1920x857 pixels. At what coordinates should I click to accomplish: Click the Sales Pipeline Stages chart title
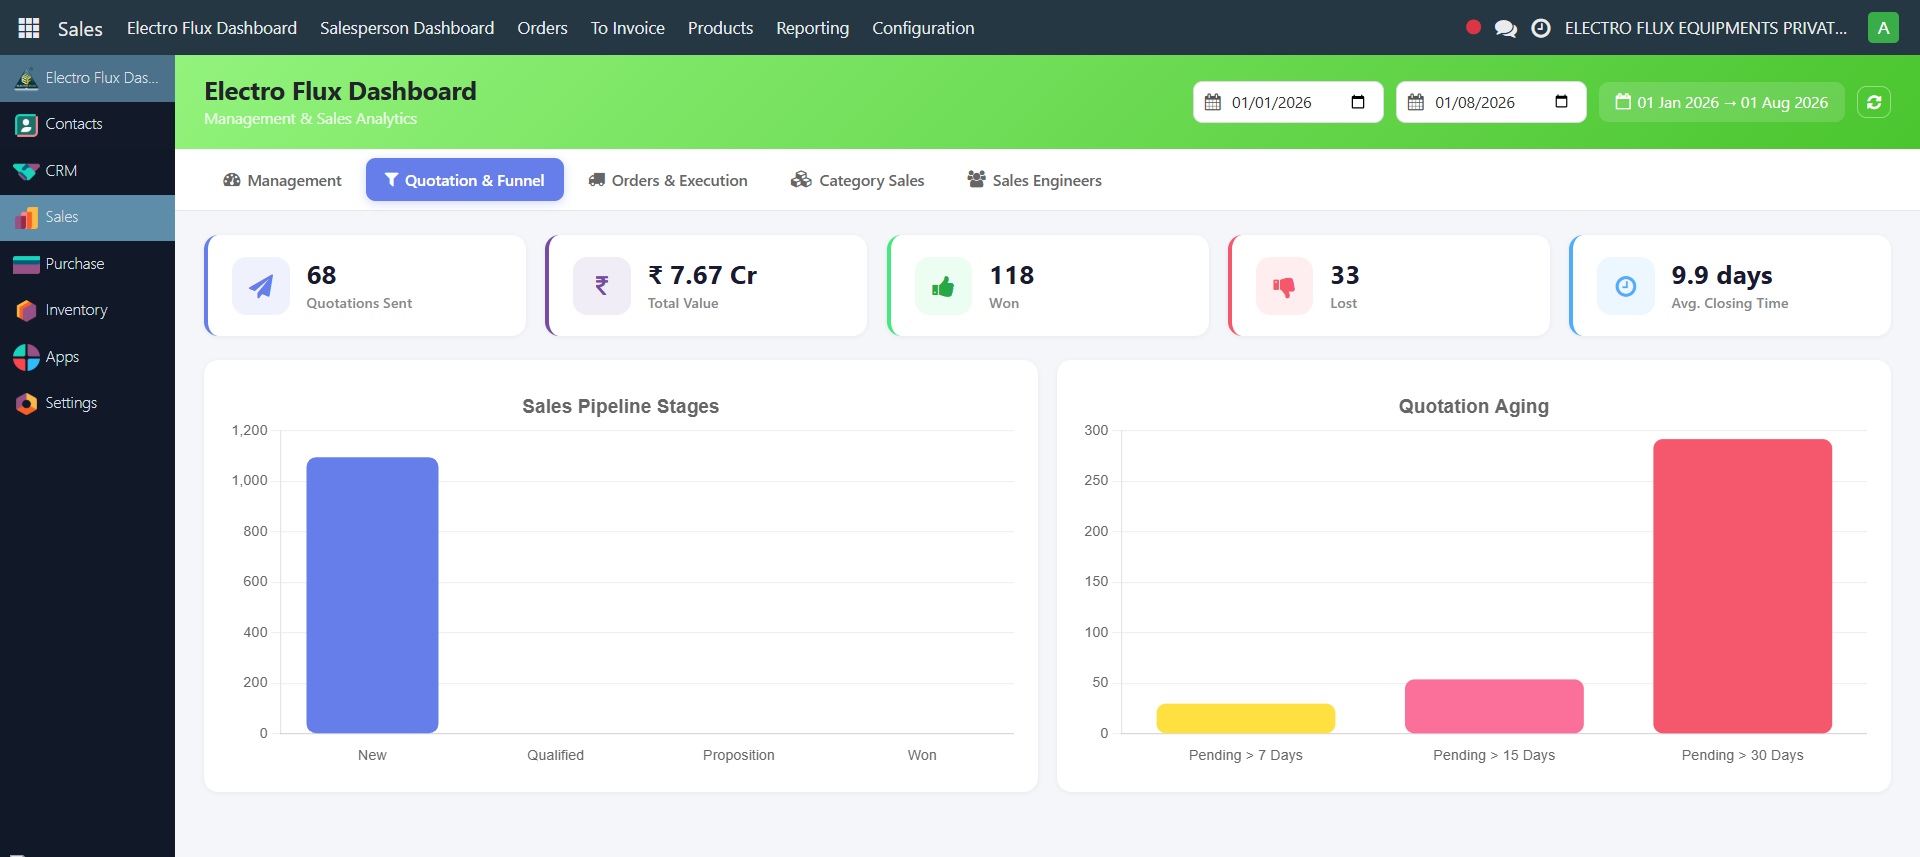coord(620,406)
